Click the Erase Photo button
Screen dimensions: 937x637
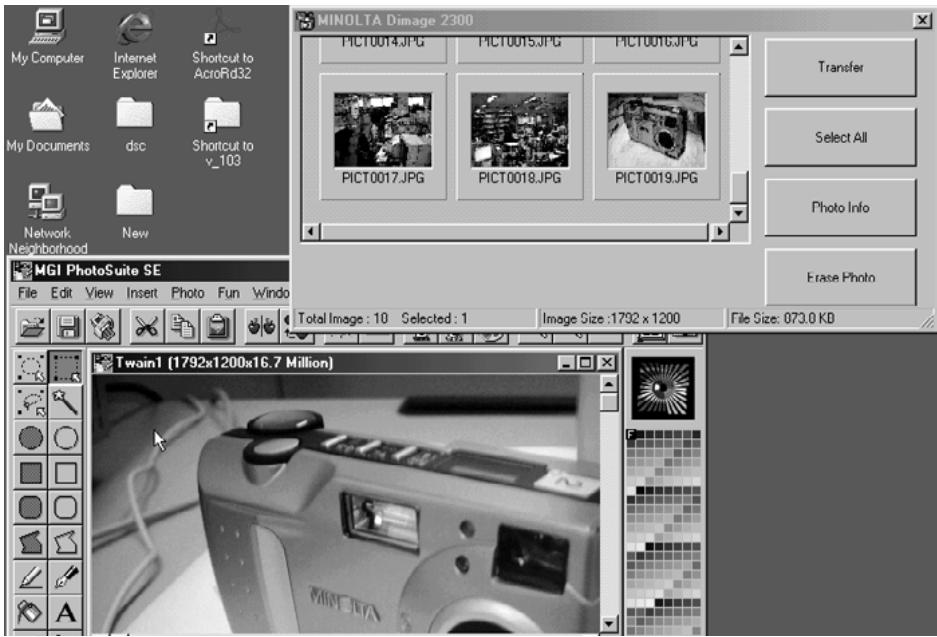point(840,277)
